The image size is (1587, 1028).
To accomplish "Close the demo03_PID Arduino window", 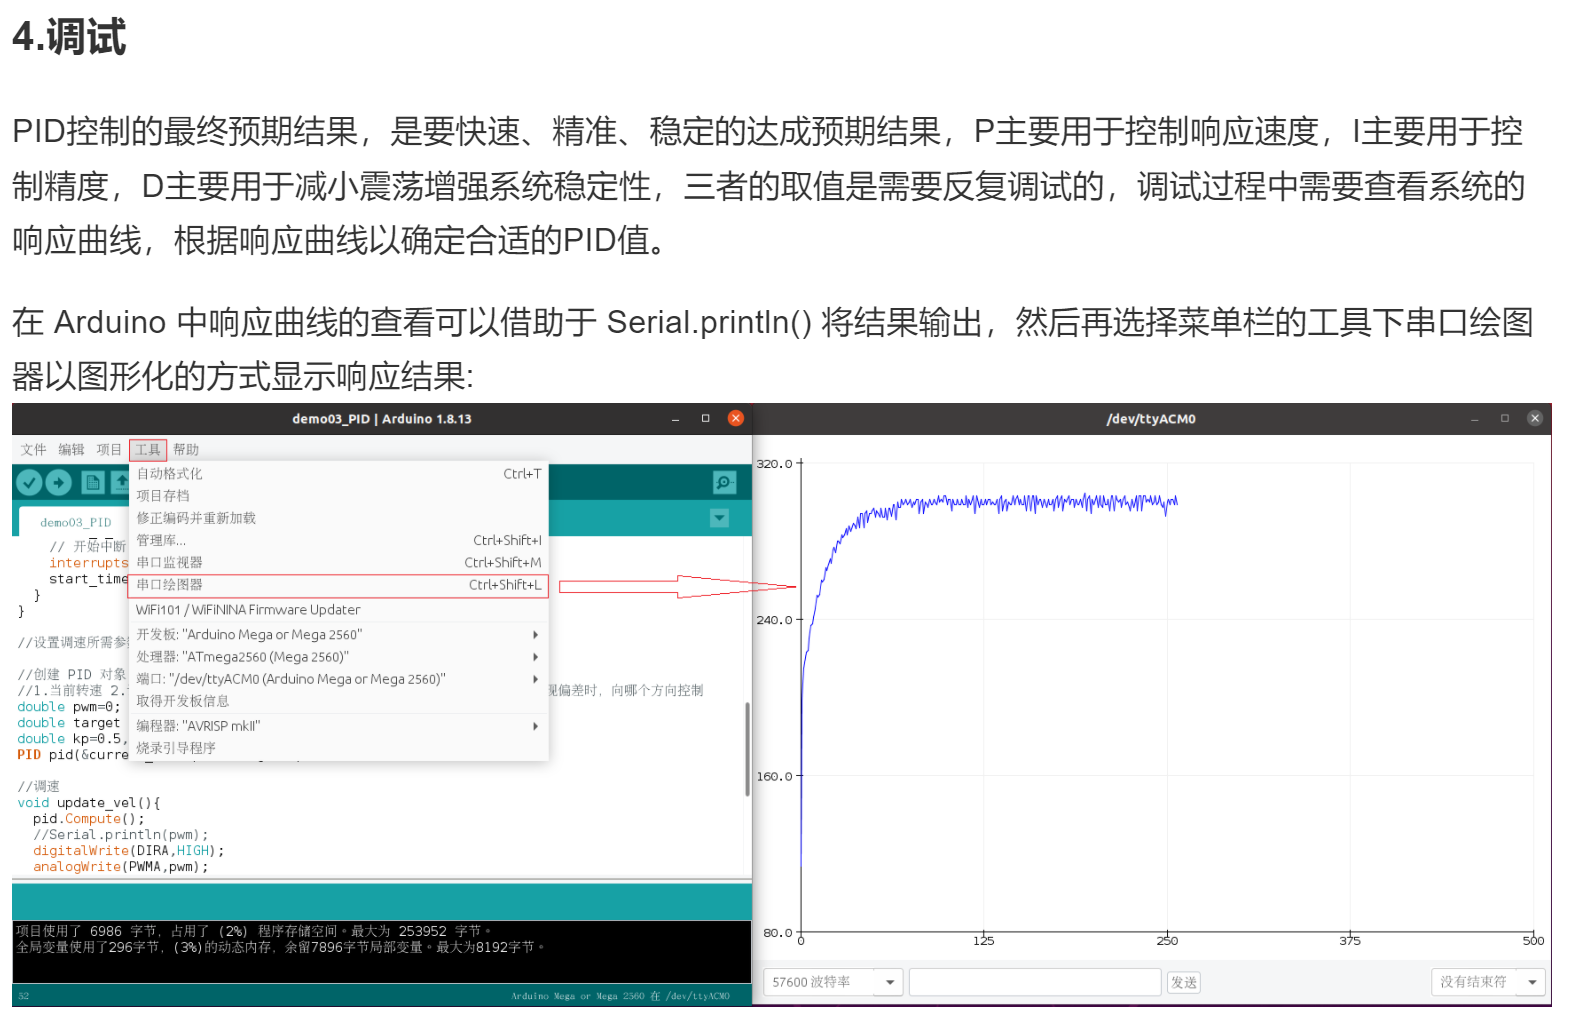I will pos(736,418).
